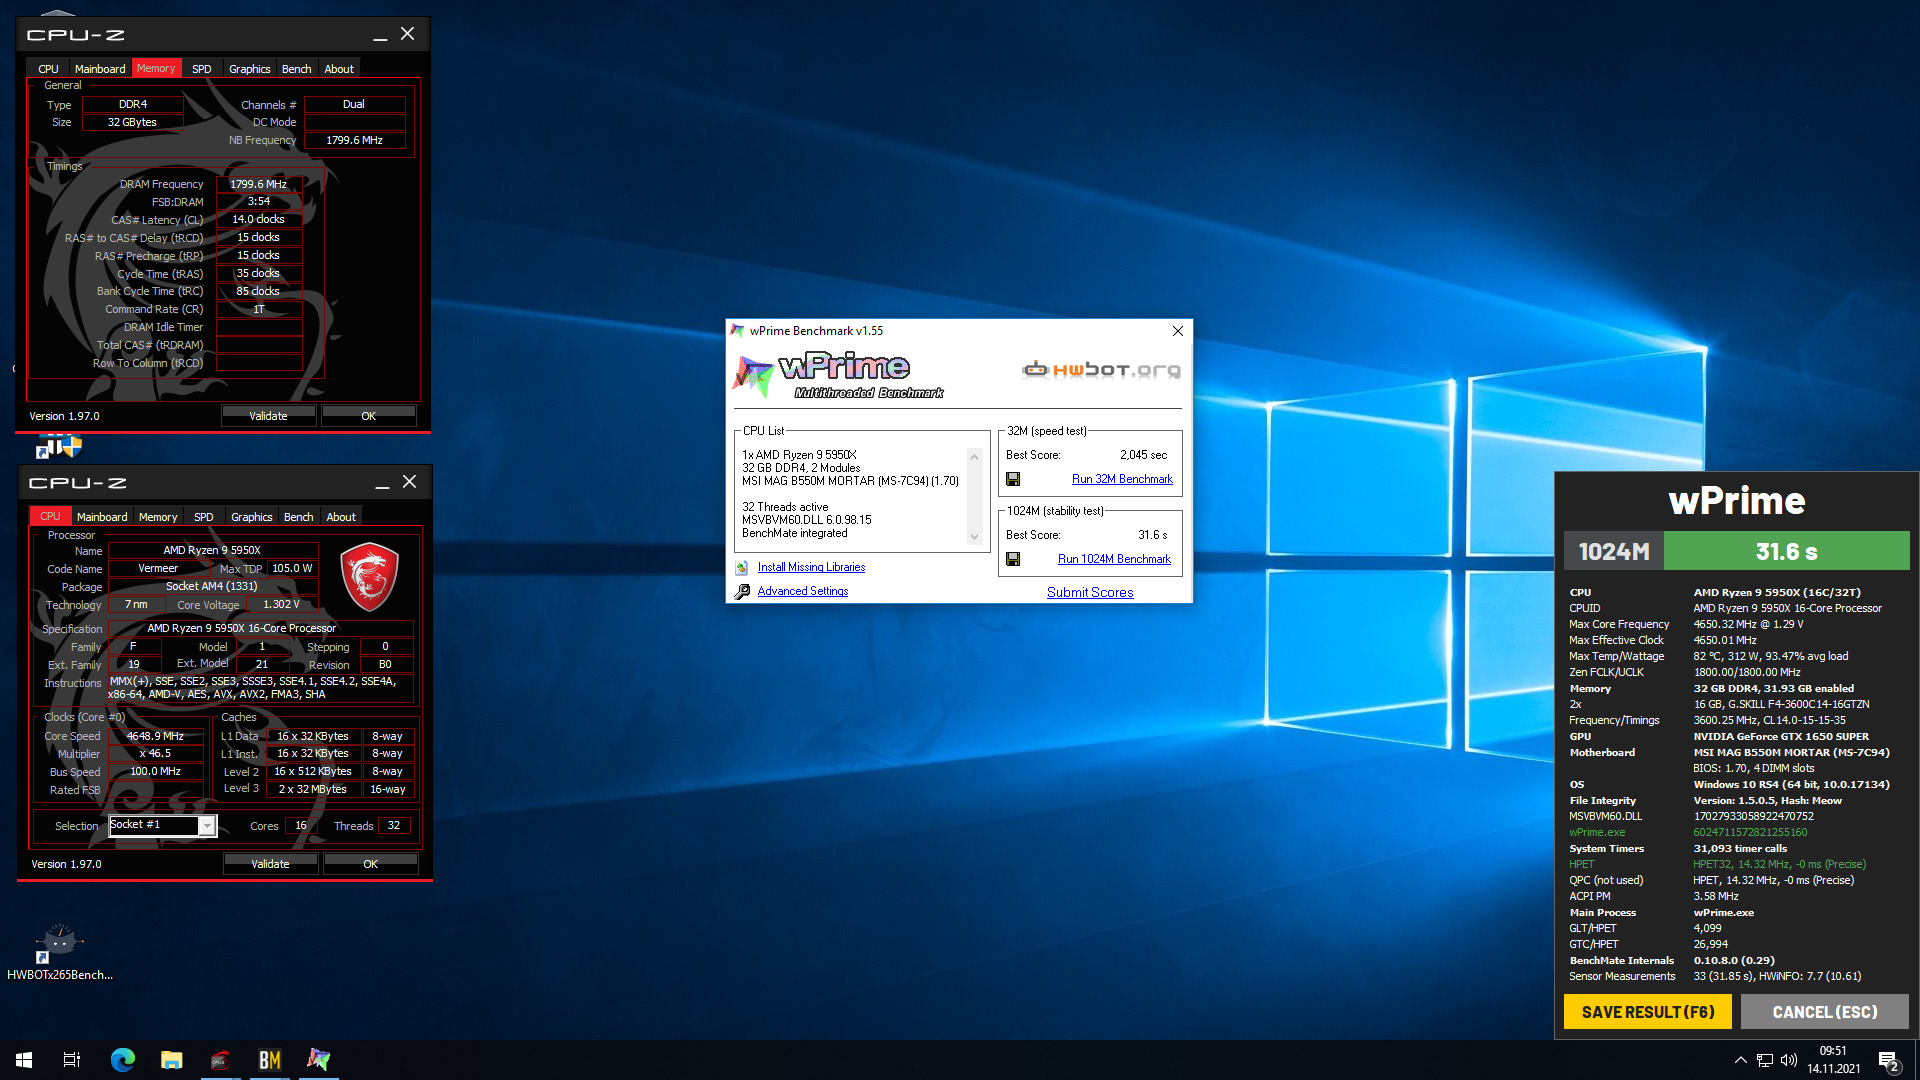Click the HWBOT.org logo in wPrime

tap(1101, 370)
